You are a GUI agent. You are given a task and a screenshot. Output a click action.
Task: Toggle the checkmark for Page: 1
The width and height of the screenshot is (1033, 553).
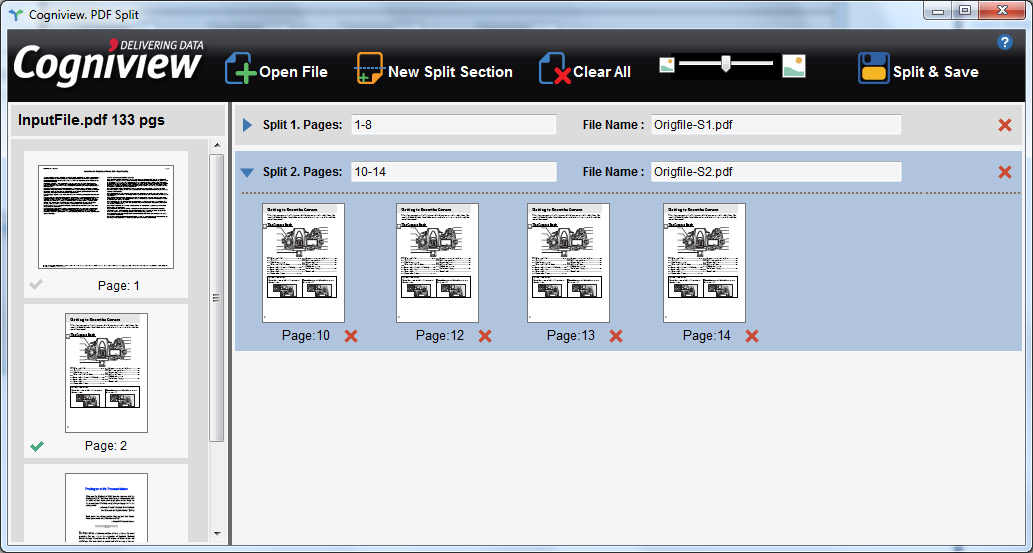click(x=37, y=285)
